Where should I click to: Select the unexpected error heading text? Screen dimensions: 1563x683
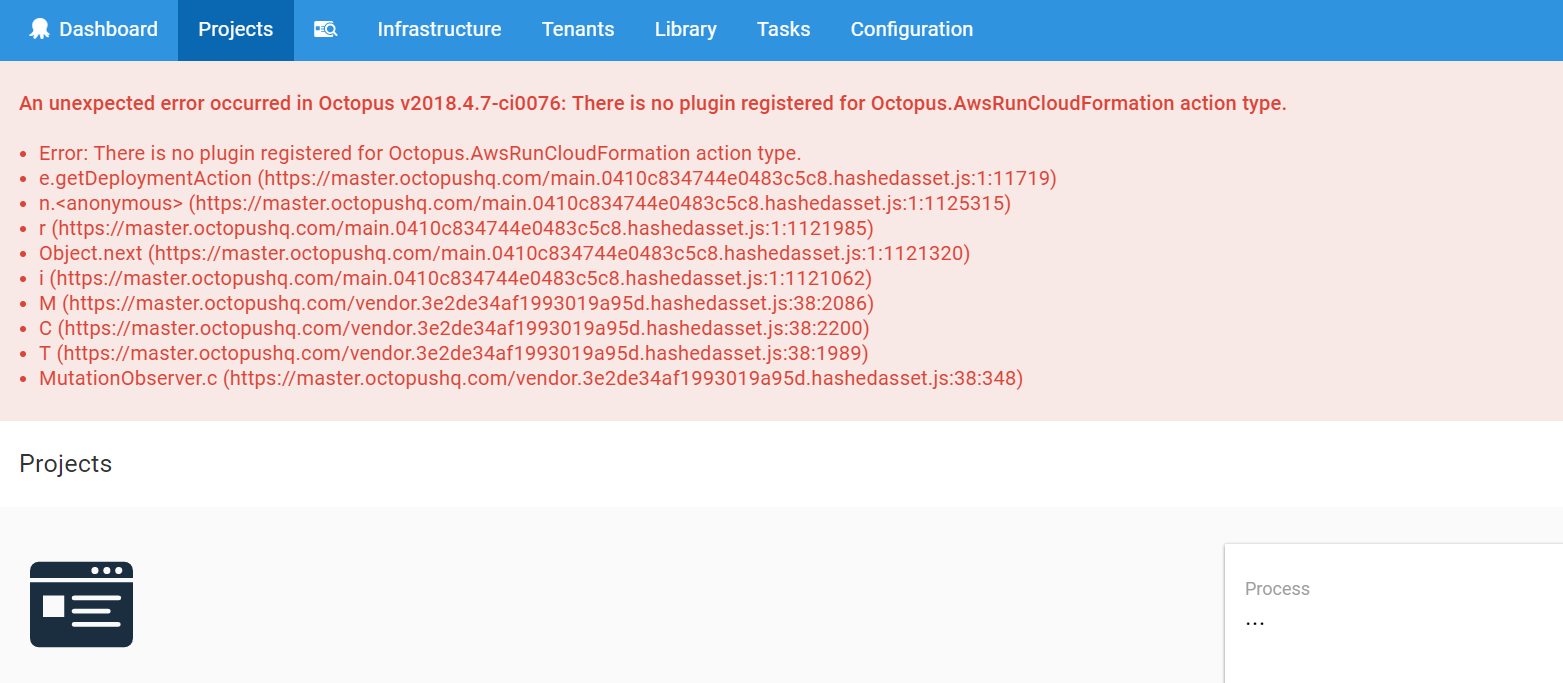(x=648, y=103)
